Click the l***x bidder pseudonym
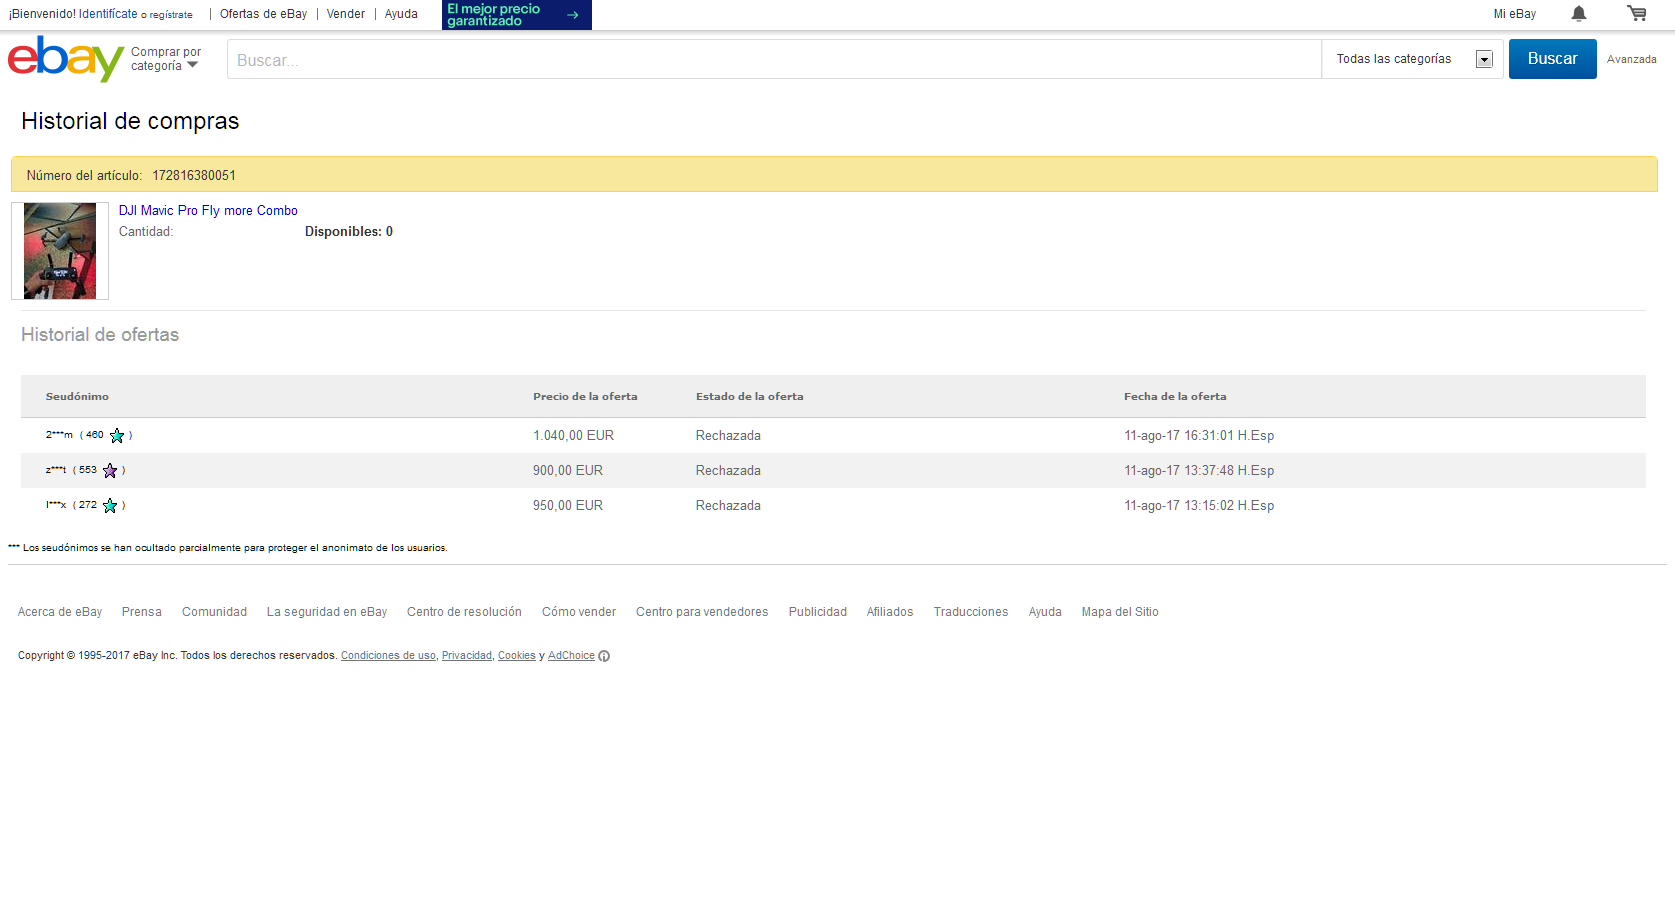The image size is (1675, 910). pos(56,505)
